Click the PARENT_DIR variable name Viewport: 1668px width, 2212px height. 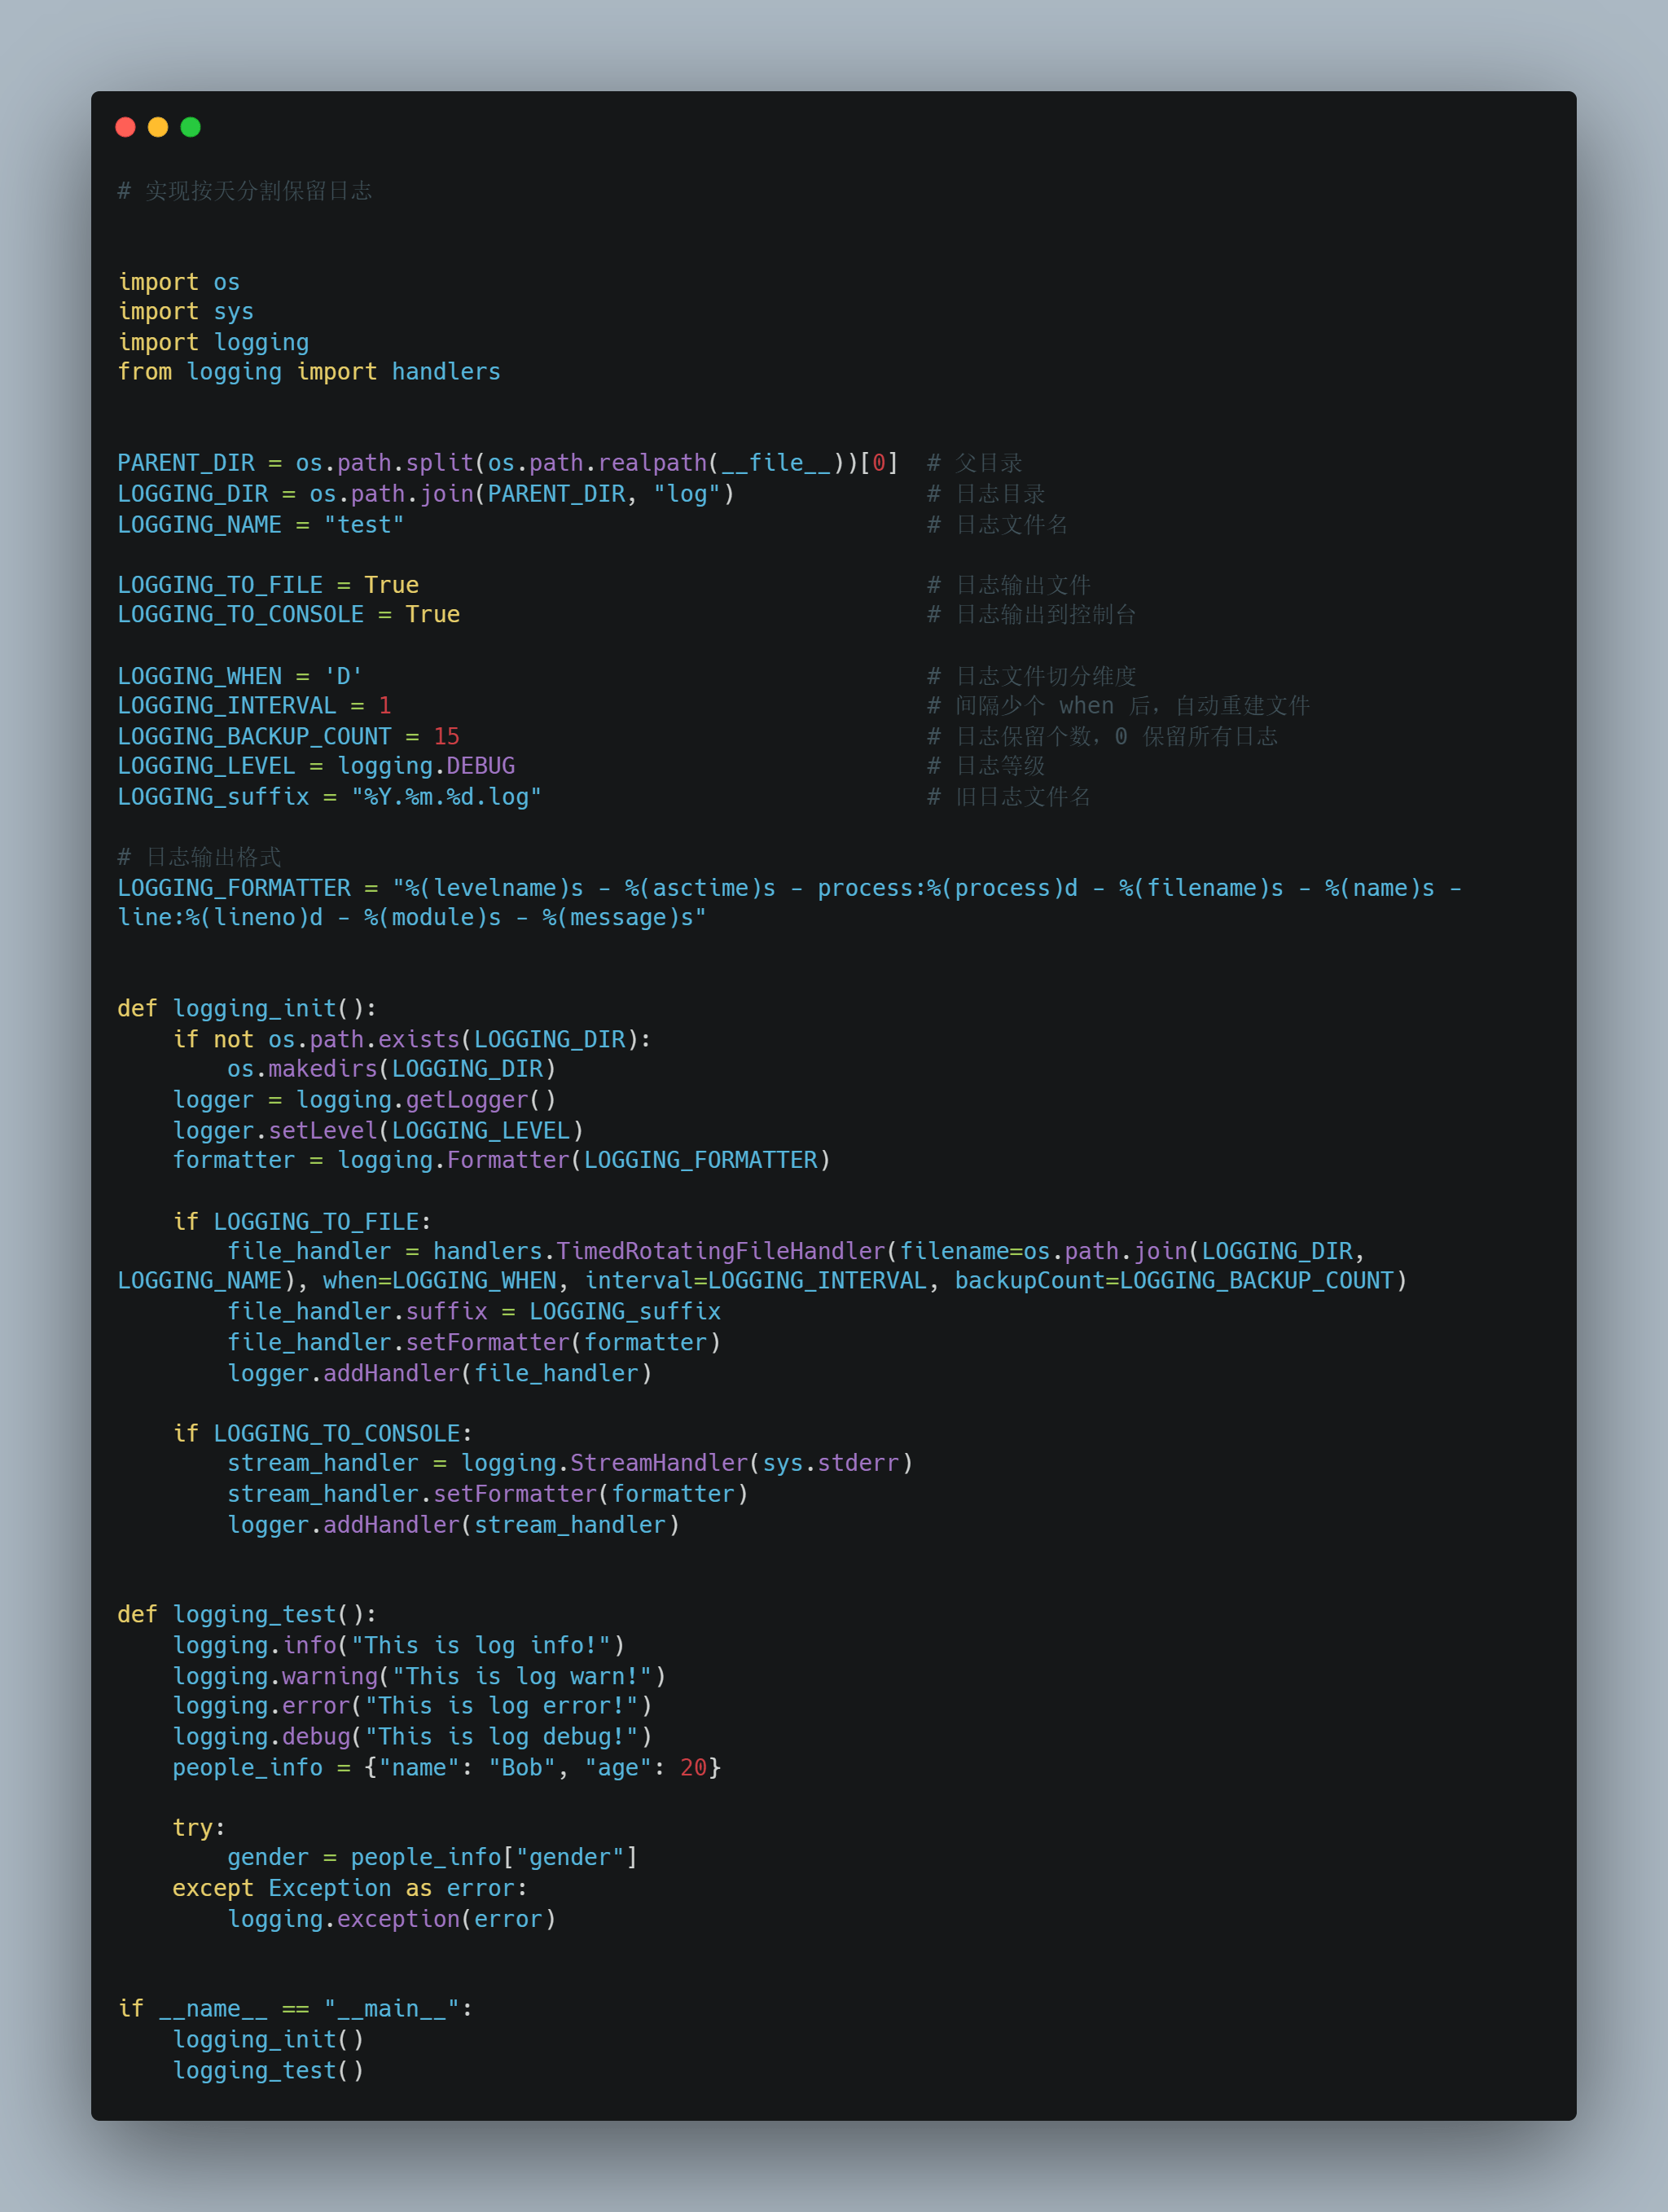[x=186, y=463]
